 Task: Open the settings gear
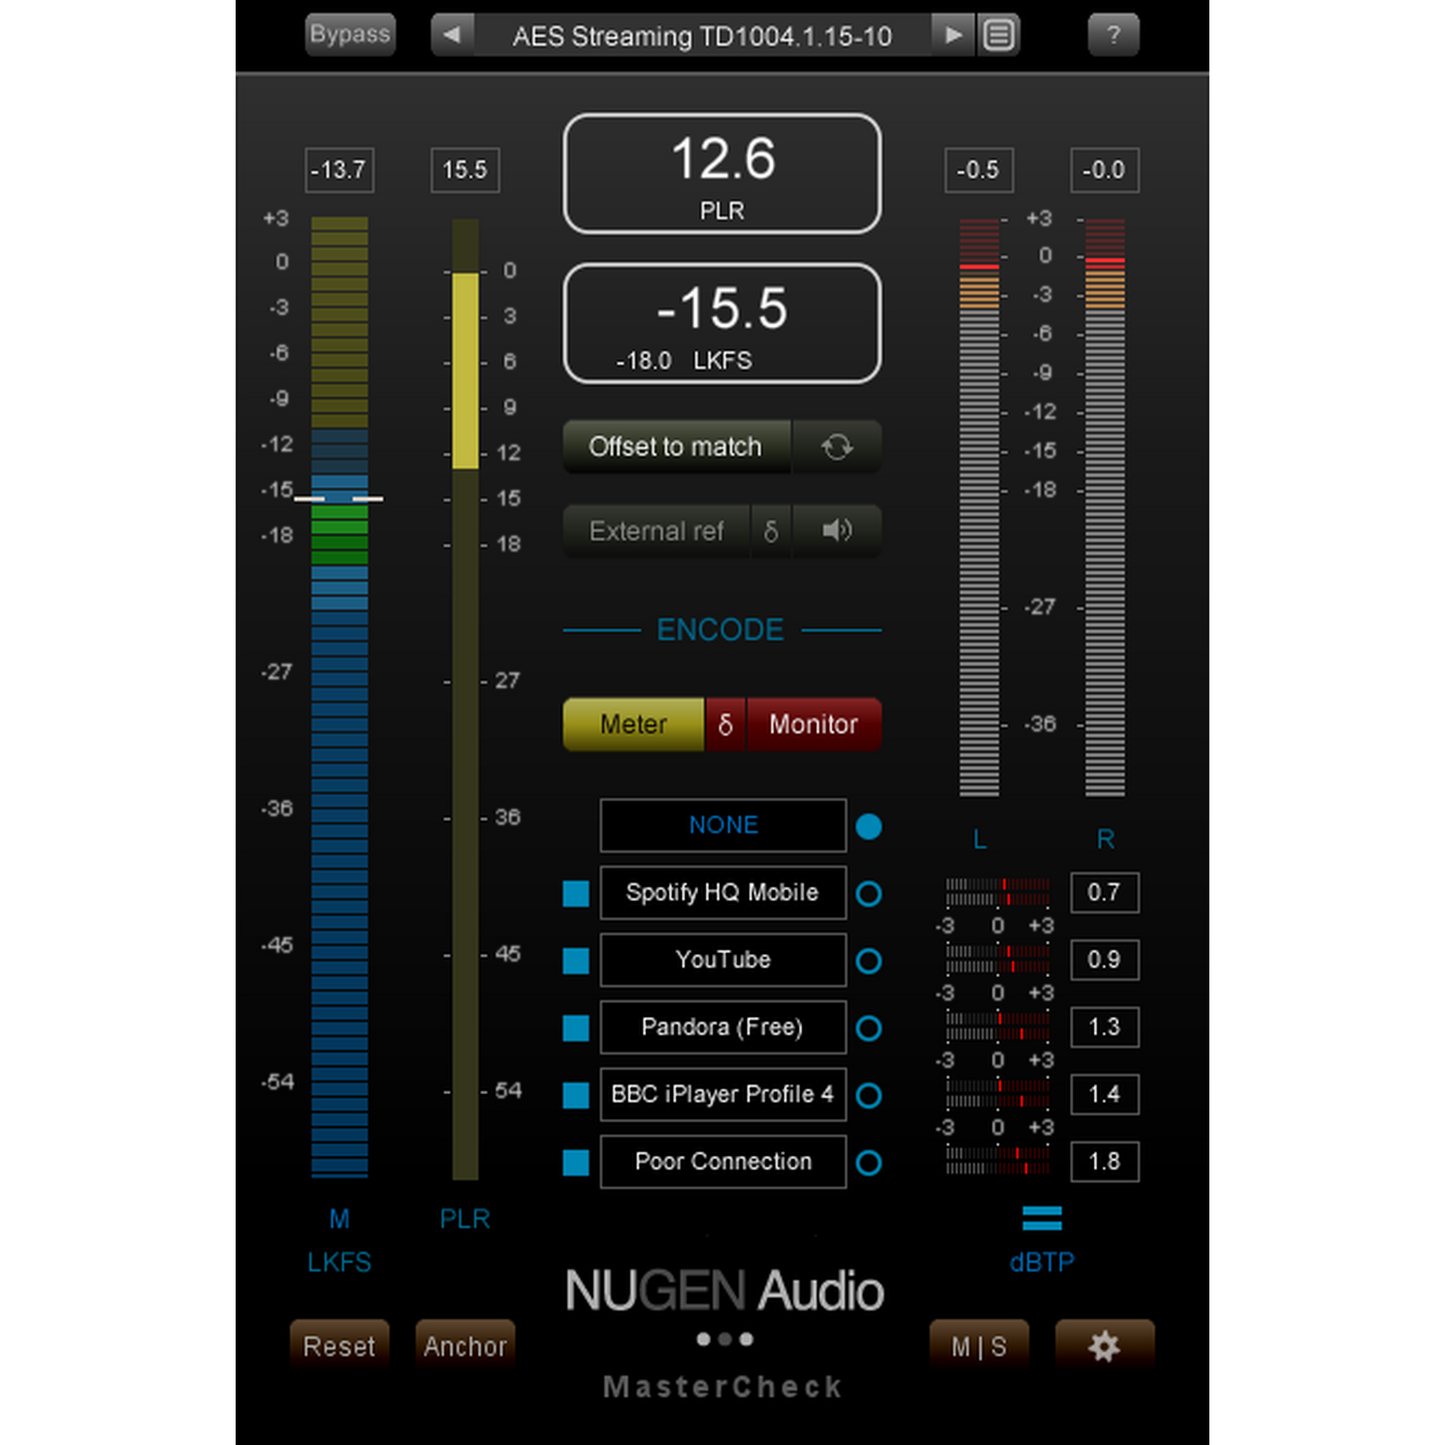tap(1104, 1346)
